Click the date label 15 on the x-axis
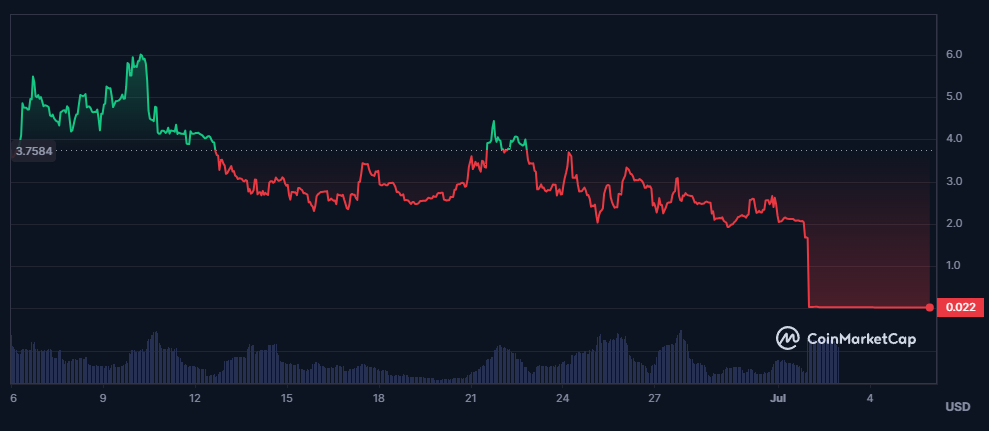Screen dimensions: 989x431 click(287, 398)
